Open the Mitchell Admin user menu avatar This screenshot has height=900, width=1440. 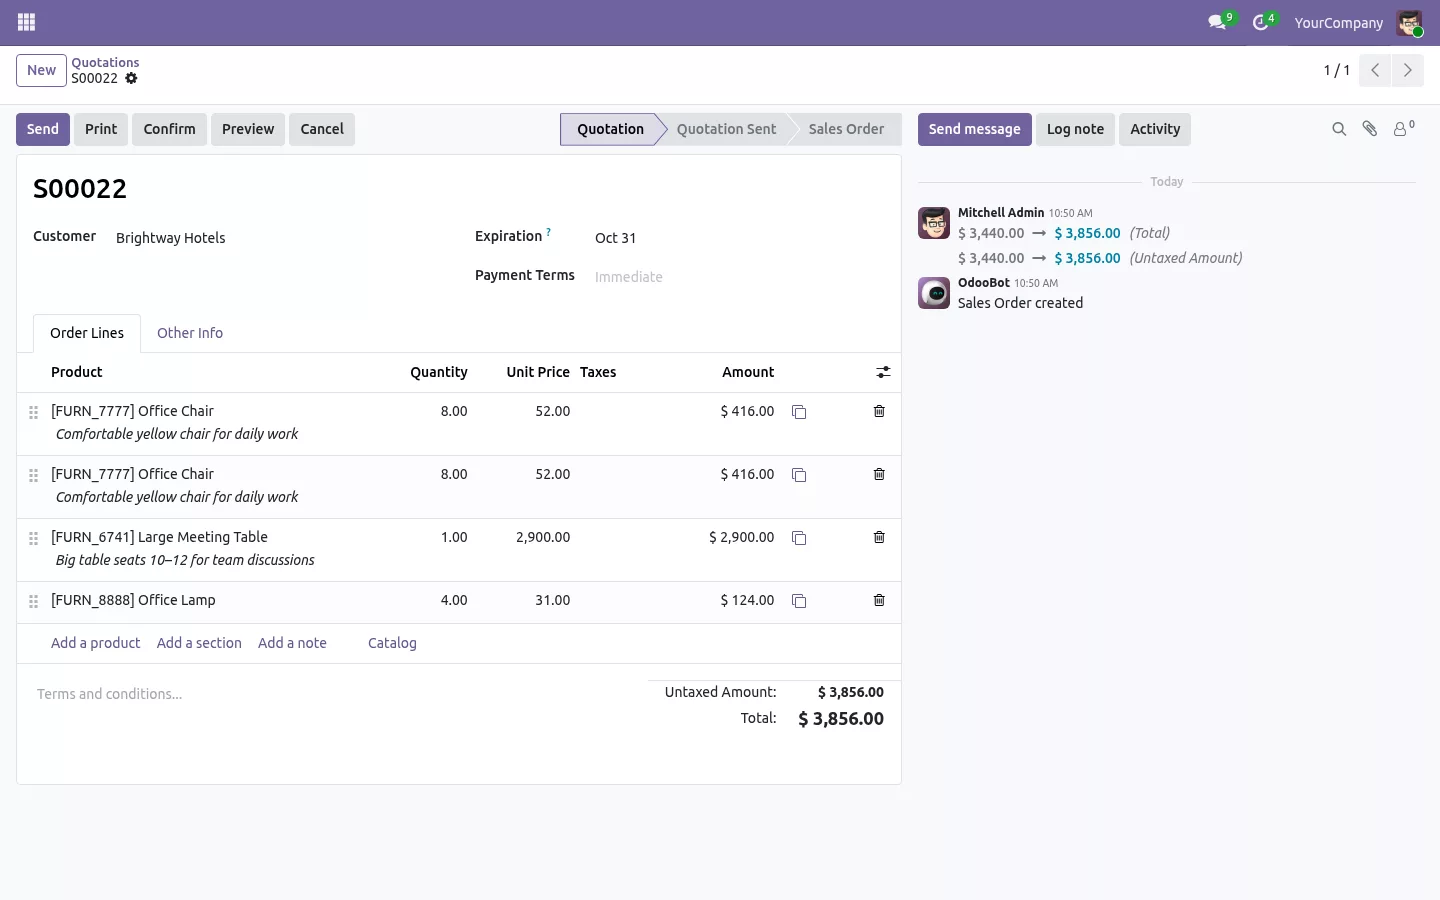1410,23
